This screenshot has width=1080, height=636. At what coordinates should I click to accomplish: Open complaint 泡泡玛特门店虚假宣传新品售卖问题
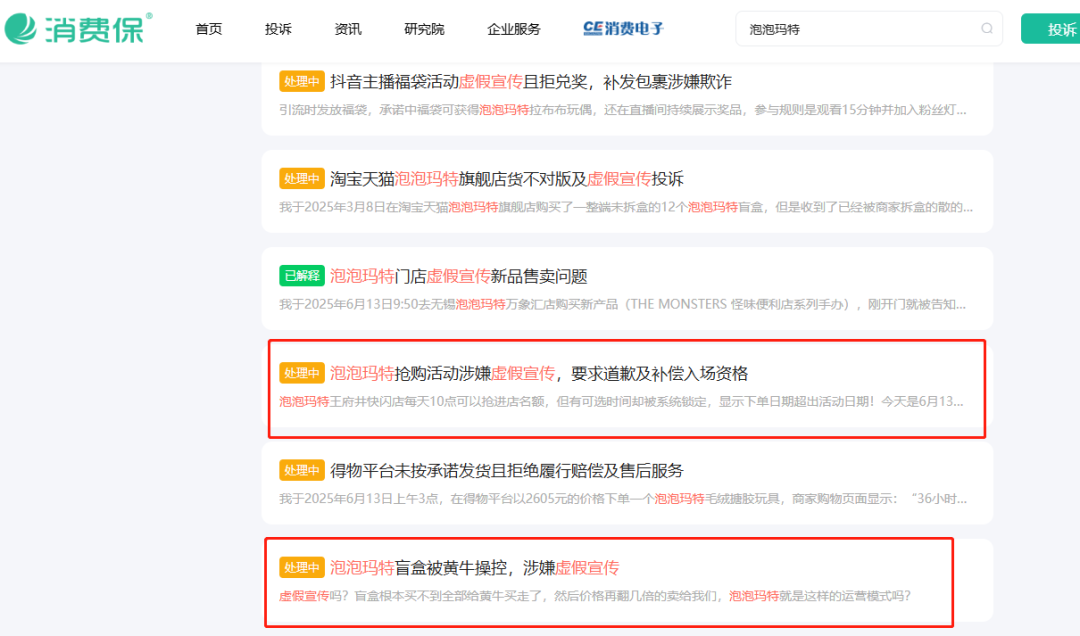[458, 276]
